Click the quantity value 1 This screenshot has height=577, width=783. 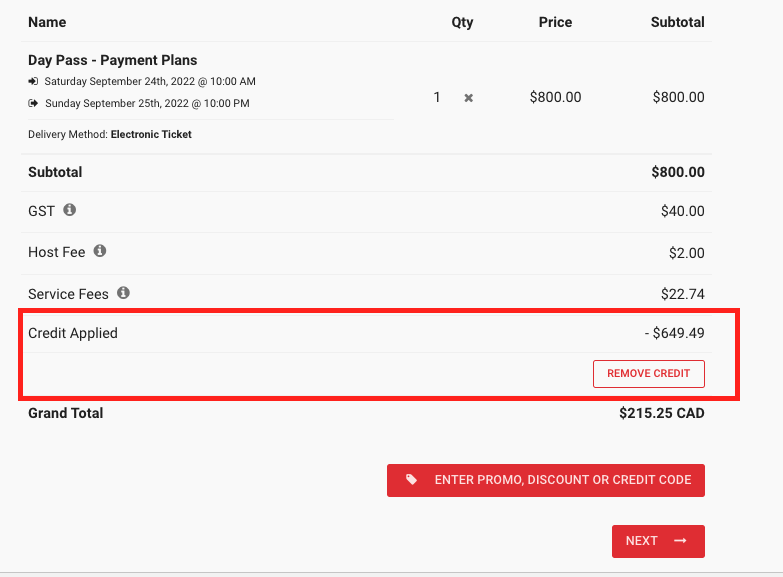pyautogui.click(x=437, y=97)
